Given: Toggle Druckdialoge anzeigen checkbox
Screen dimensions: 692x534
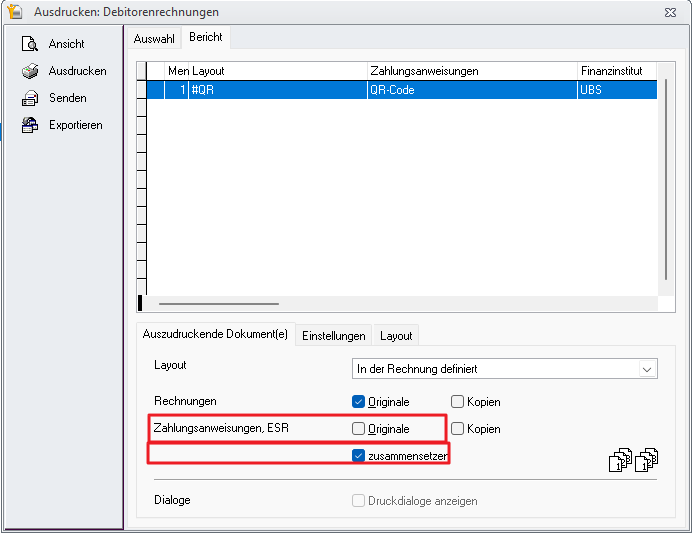Looking at the screenshot, I should [x=358, y=500].
